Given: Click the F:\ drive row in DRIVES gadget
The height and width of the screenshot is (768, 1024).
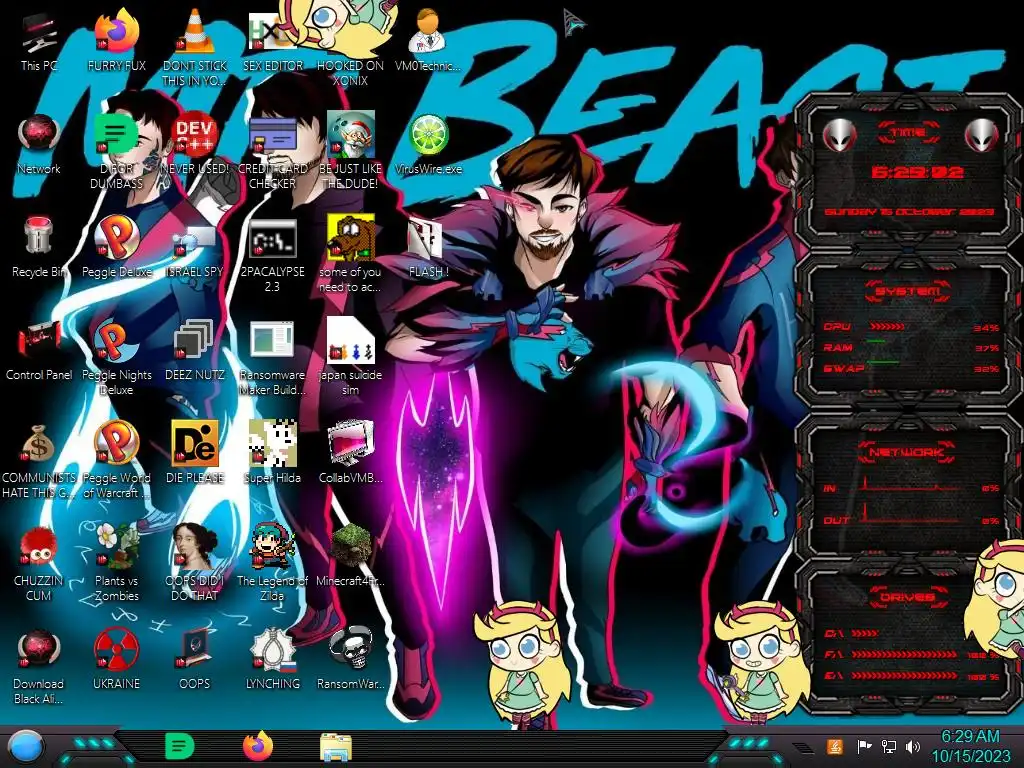Looking at the screenshot, I should tap(912, 654).
